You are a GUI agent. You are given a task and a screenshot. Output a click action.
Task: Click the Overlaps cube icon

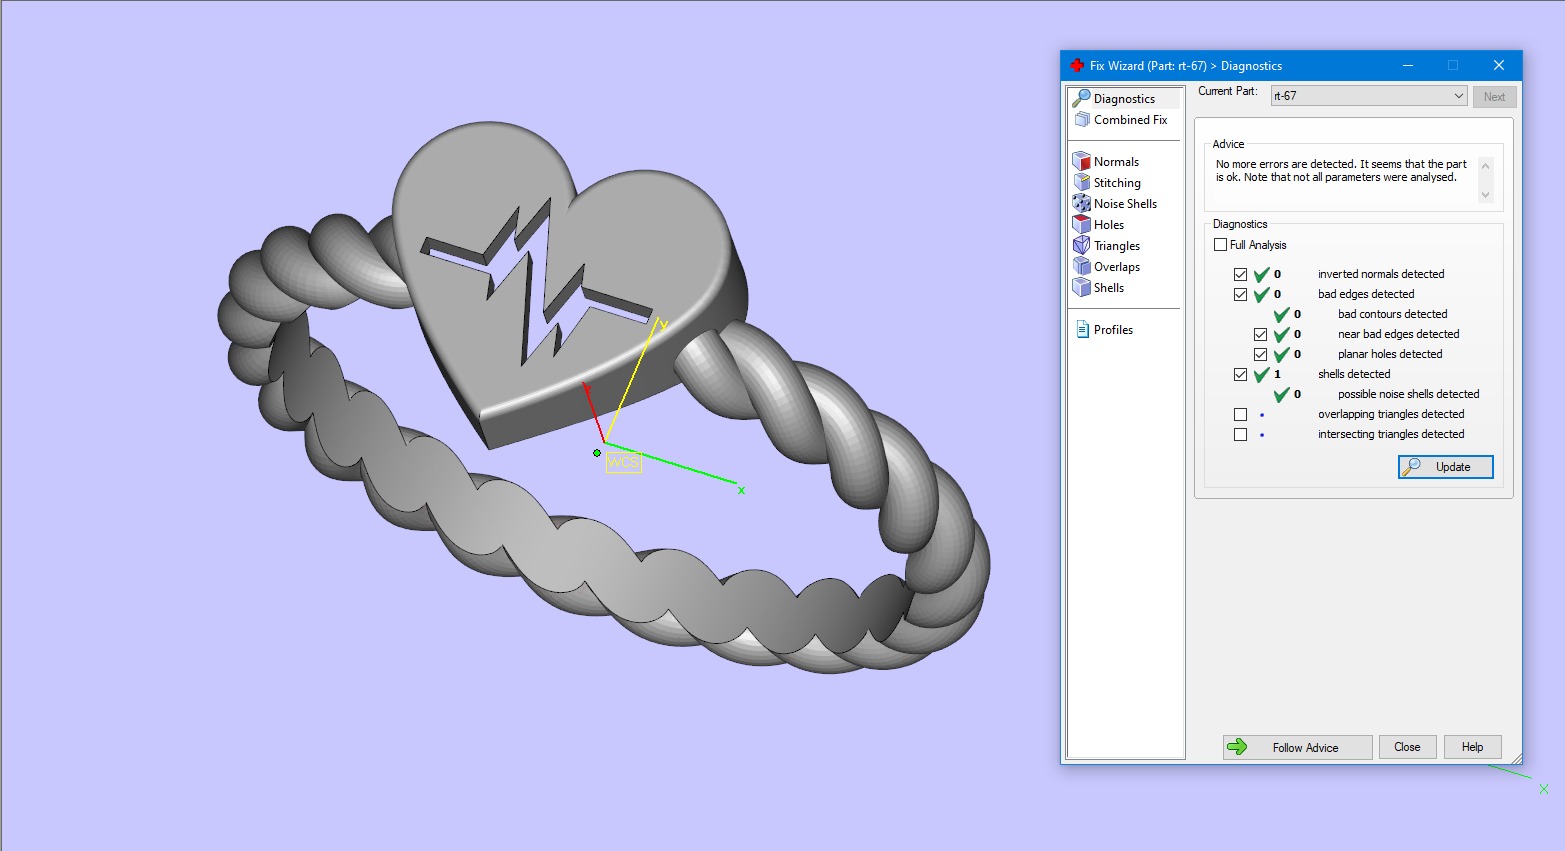tap(1081, 266)
